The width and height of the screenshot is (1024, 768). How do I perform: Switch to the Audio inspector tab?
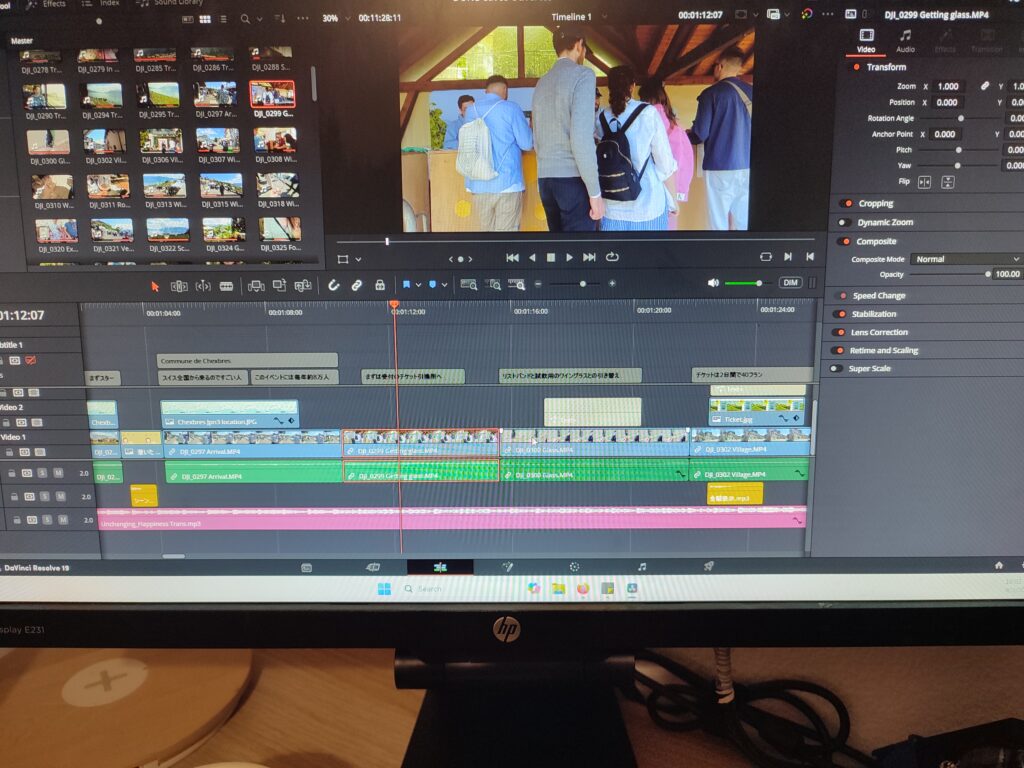pos(905,40)
